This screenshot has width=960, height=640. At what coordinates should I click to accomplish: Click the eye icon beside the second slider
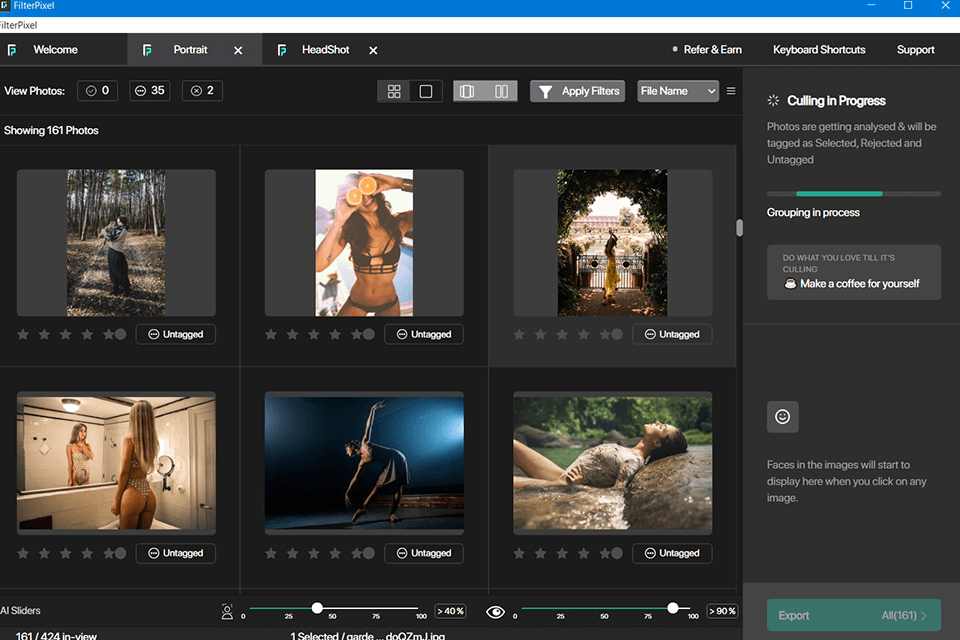[495, 612]
